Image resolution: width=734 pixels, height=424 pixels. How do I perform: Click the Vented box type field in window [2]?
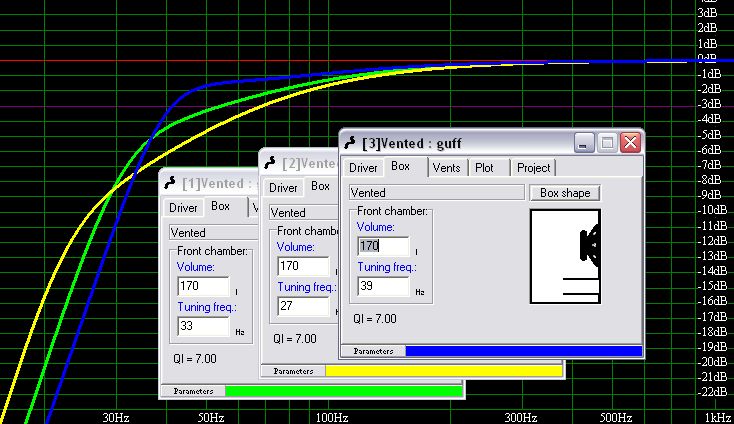(304, 213)
